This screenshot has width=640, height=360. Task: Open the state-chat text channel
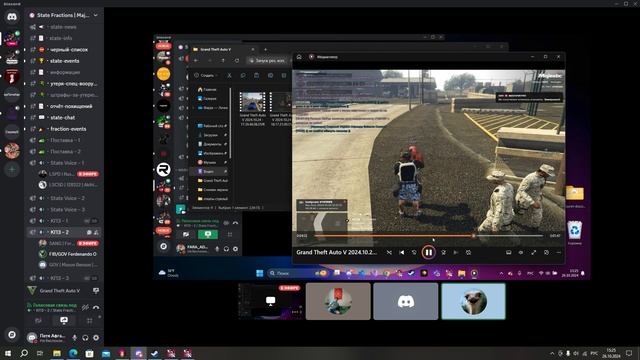(x=63, y=118)
